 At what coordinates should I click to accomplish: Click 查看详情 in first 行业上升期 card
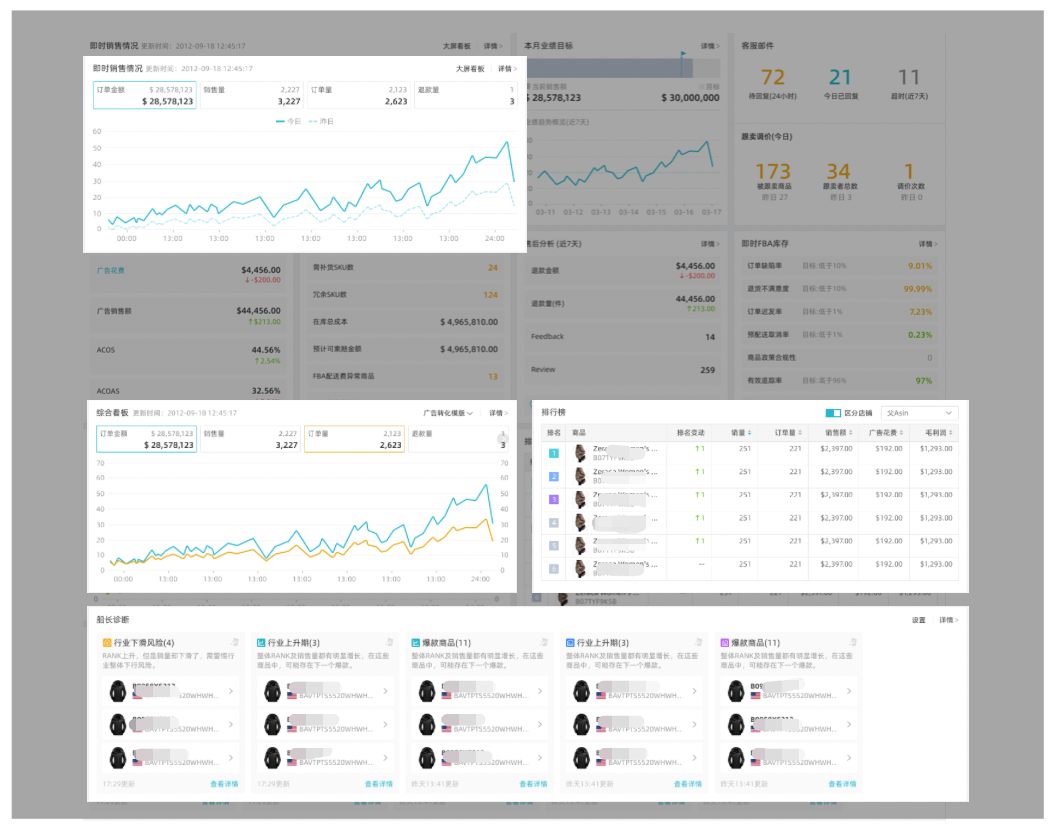(379, 784)
